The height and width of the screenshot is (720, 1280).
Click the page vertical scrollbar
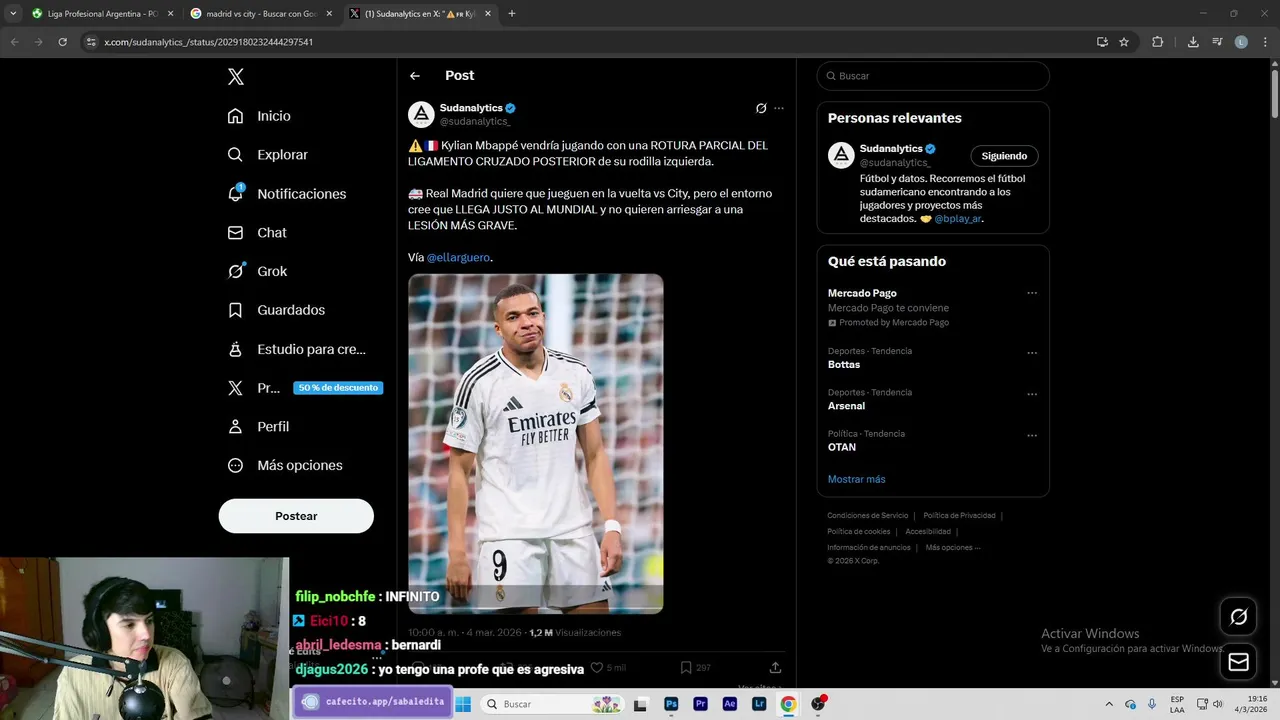(x=1274, y=95)
